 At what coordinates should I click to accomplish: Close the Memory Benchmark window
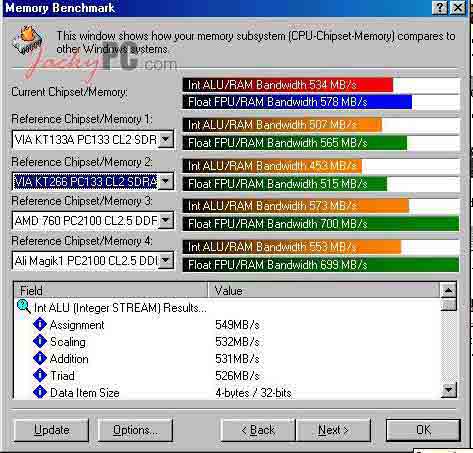coord(458,7)
